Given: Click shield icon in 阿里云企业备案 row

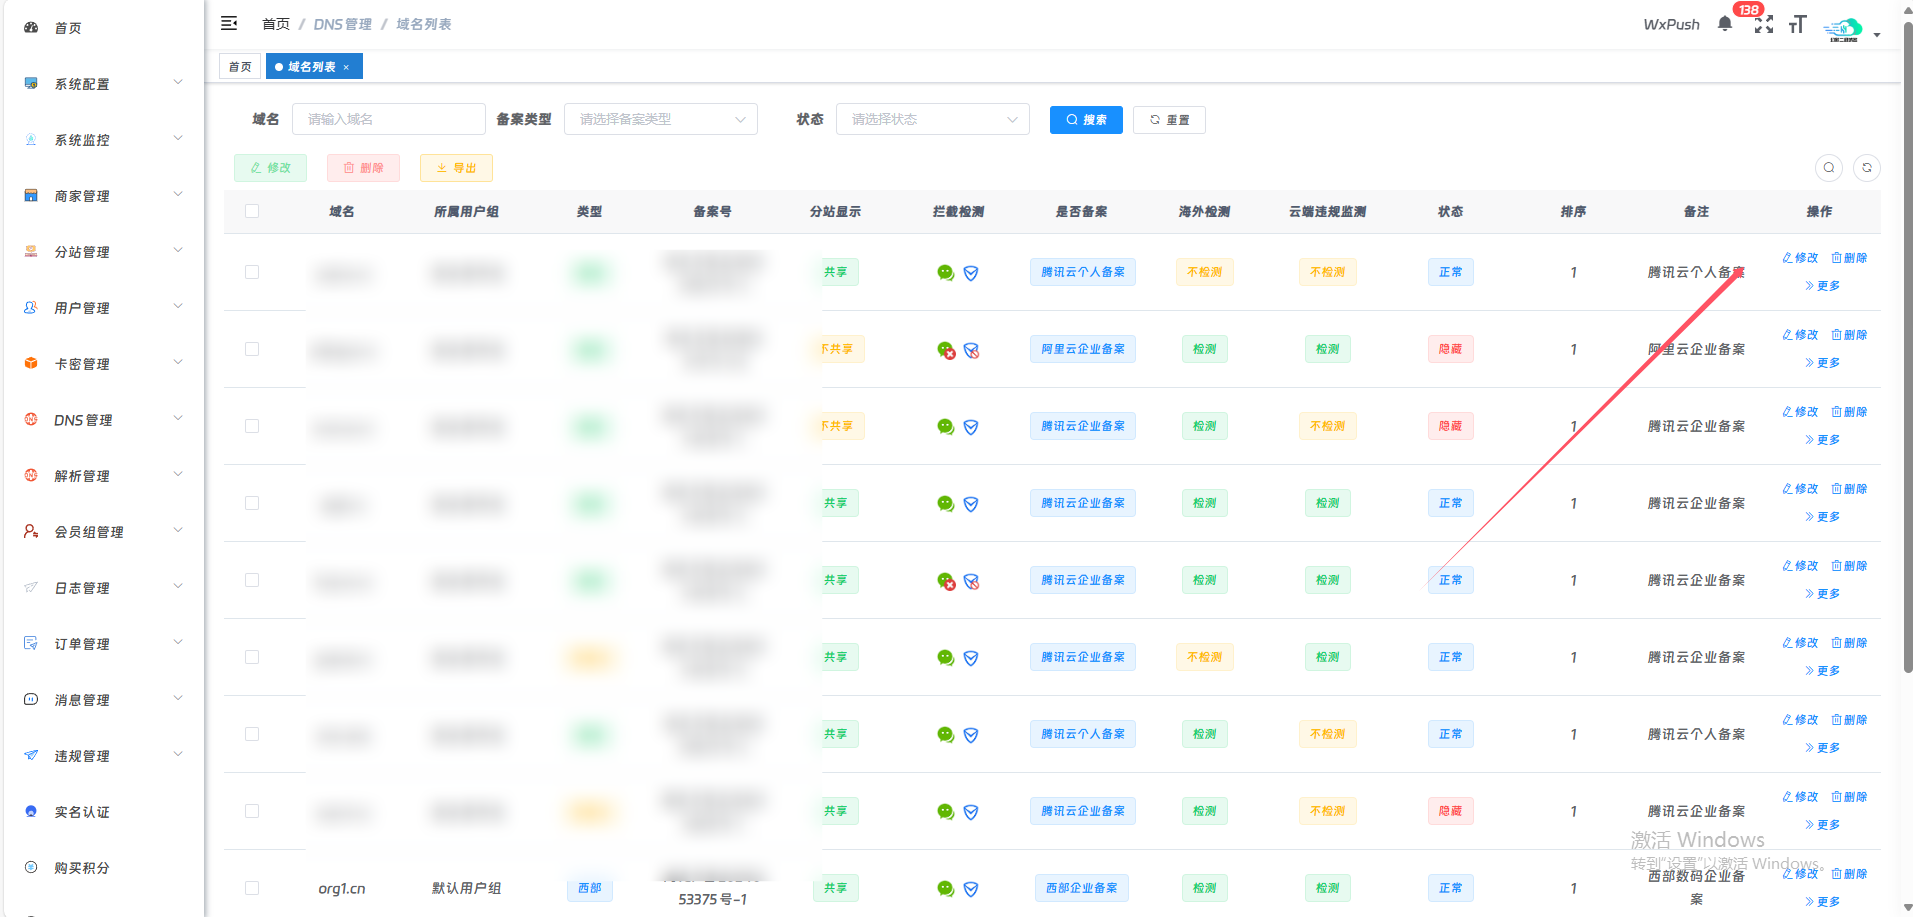Looking at the screenshot, I should (x=971, y=350).
